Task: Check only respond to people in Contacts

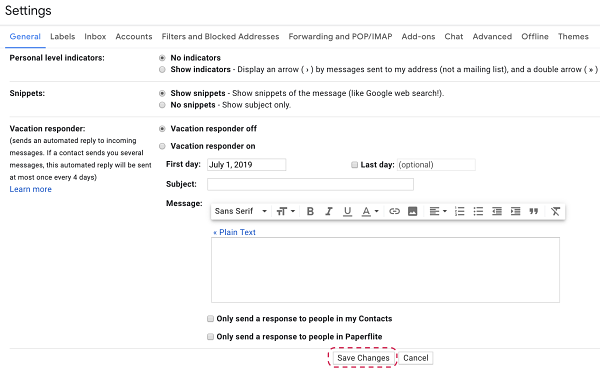Action: coord(210,318)
